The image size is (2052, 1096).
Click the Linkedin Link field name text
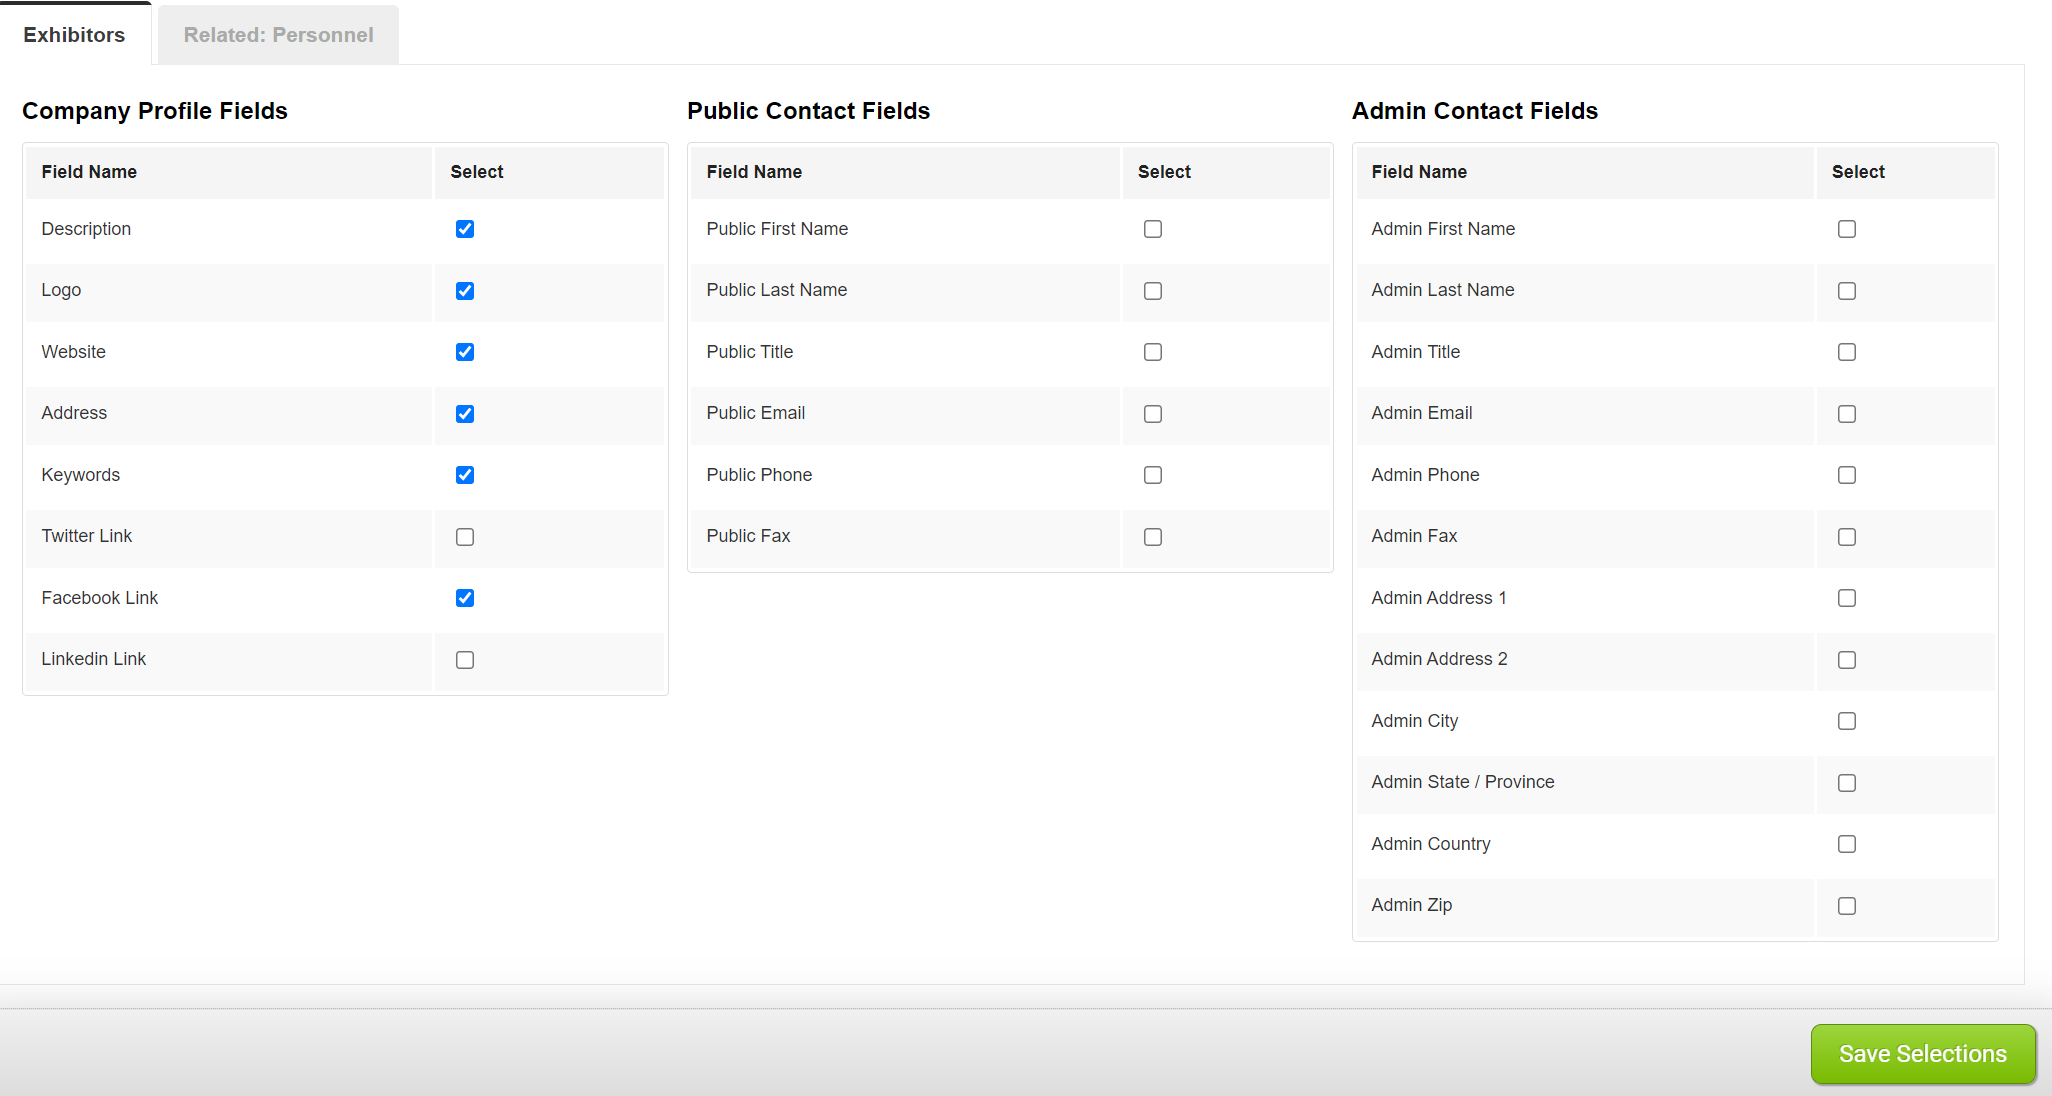(x=94, y=659)
